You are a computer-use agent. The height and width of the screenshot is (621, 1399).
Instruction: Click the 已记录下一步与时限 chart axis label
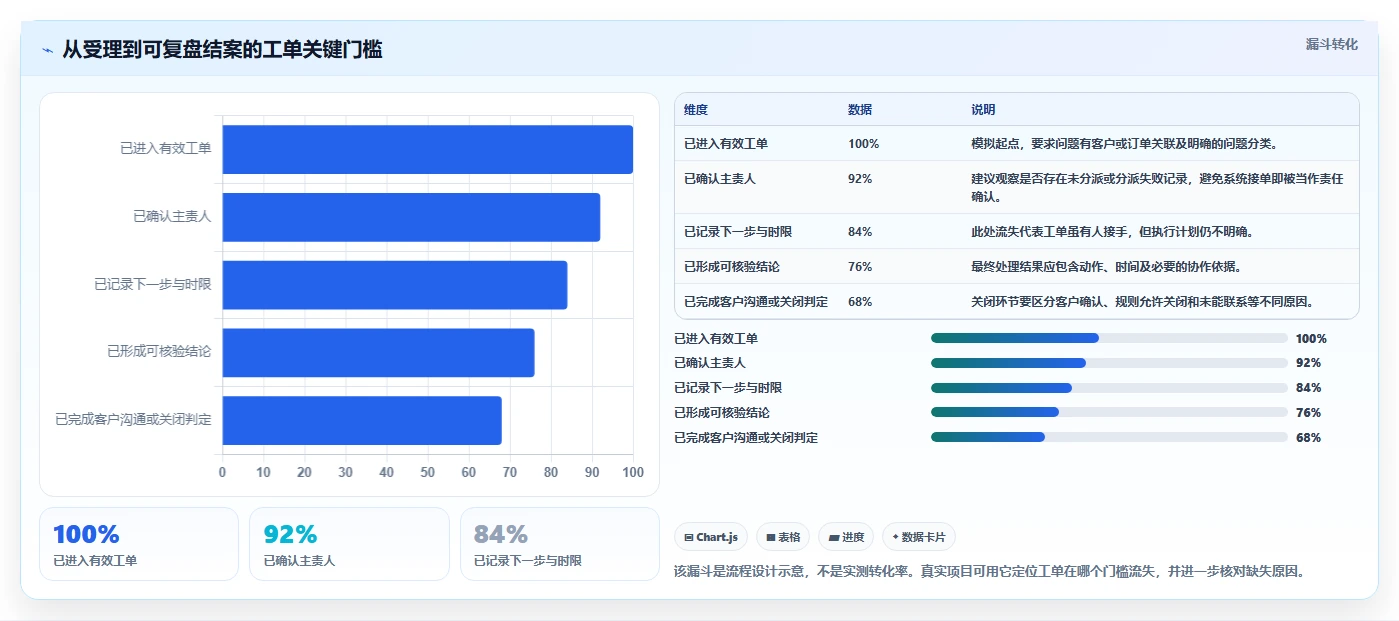[x=153, y=285]
